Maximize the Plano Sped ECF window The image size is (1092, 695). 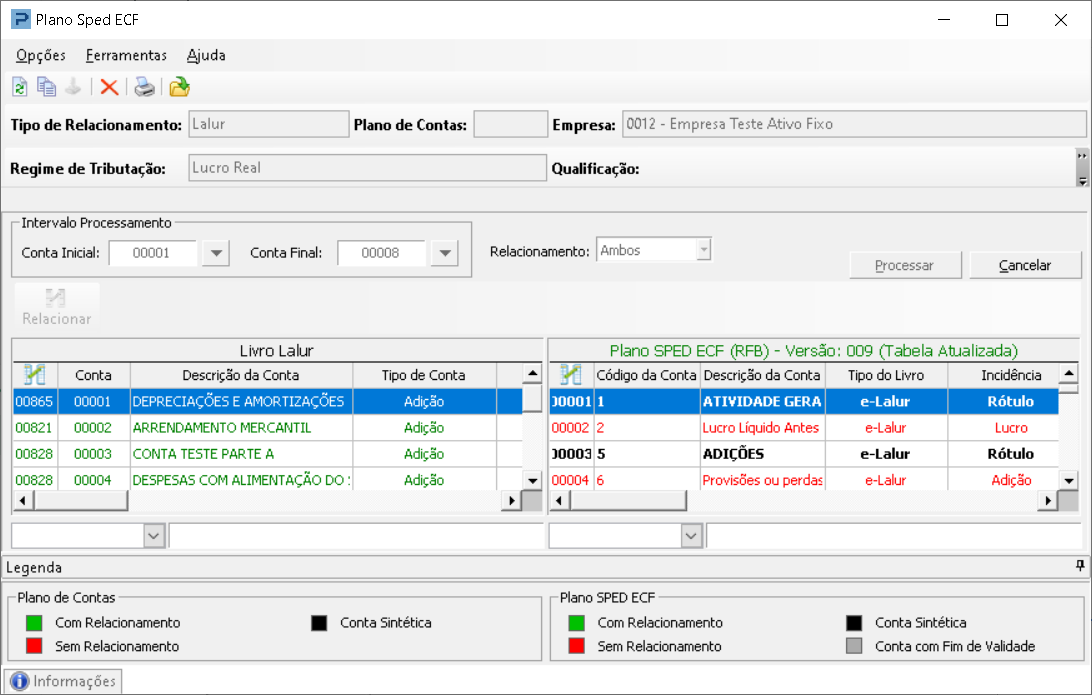click(1001, 20)
